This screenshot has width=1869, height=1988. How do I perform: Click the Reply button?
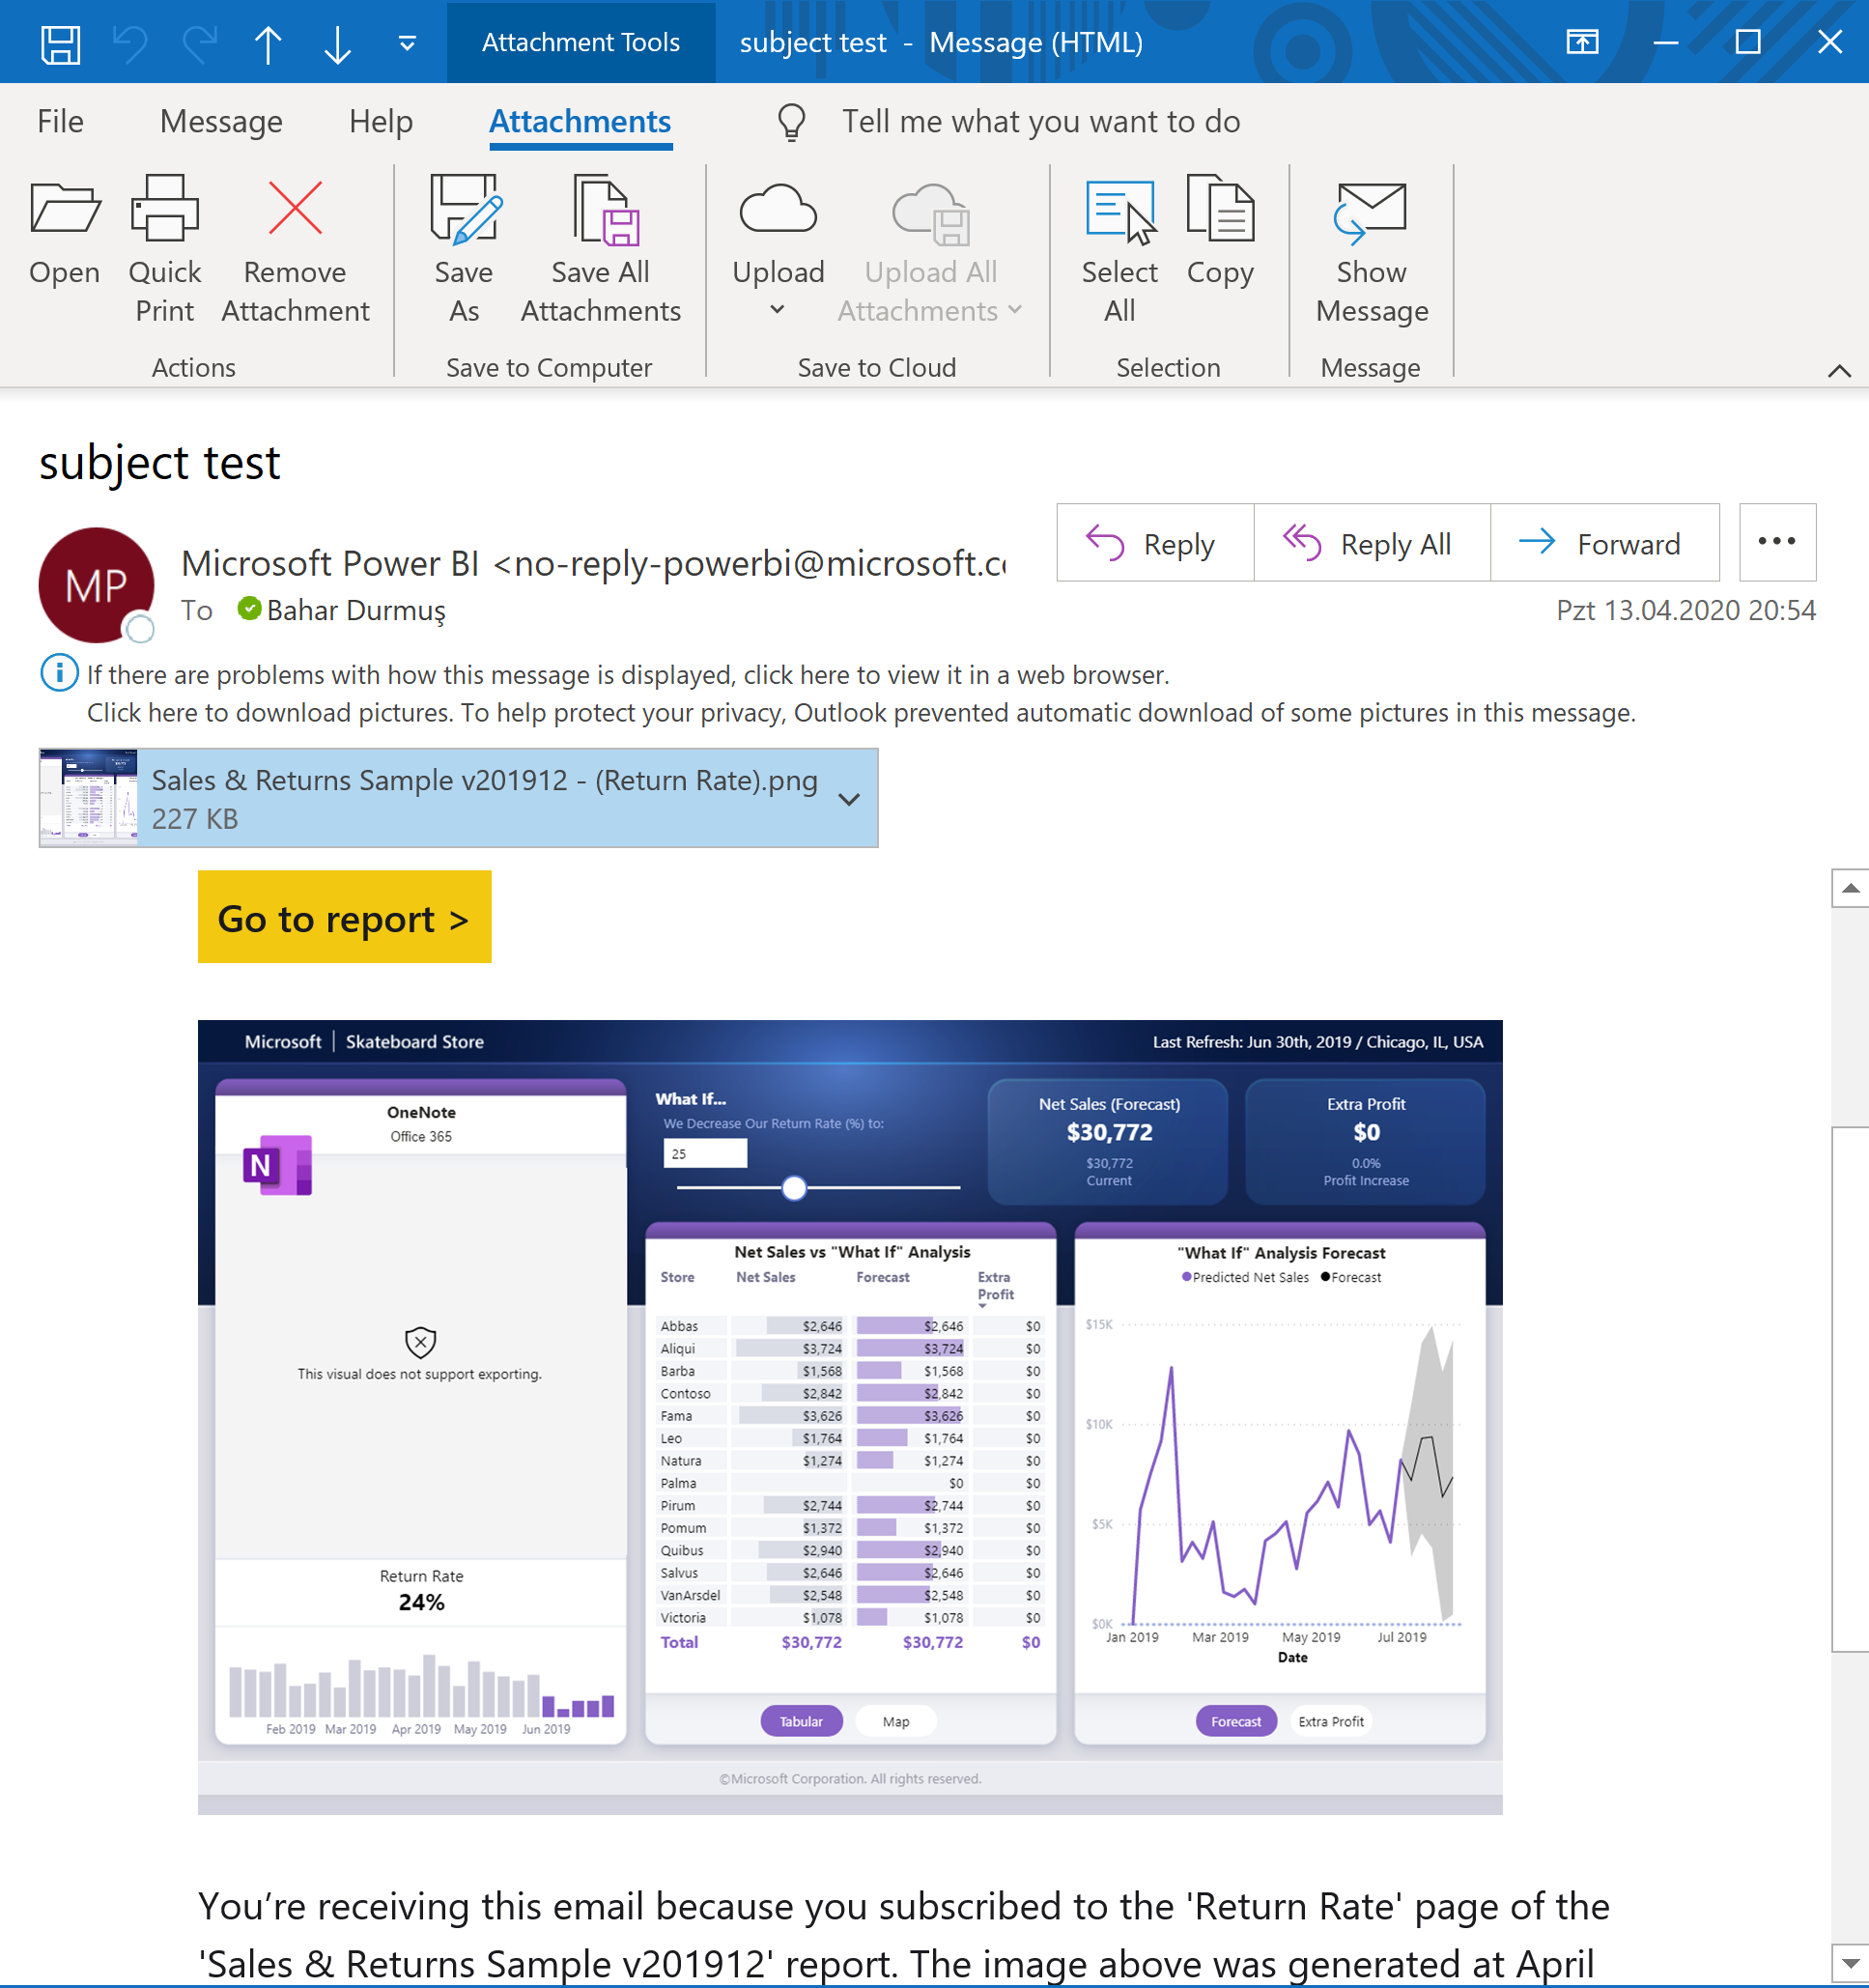pyautogui.click(x=1155, y=543)
